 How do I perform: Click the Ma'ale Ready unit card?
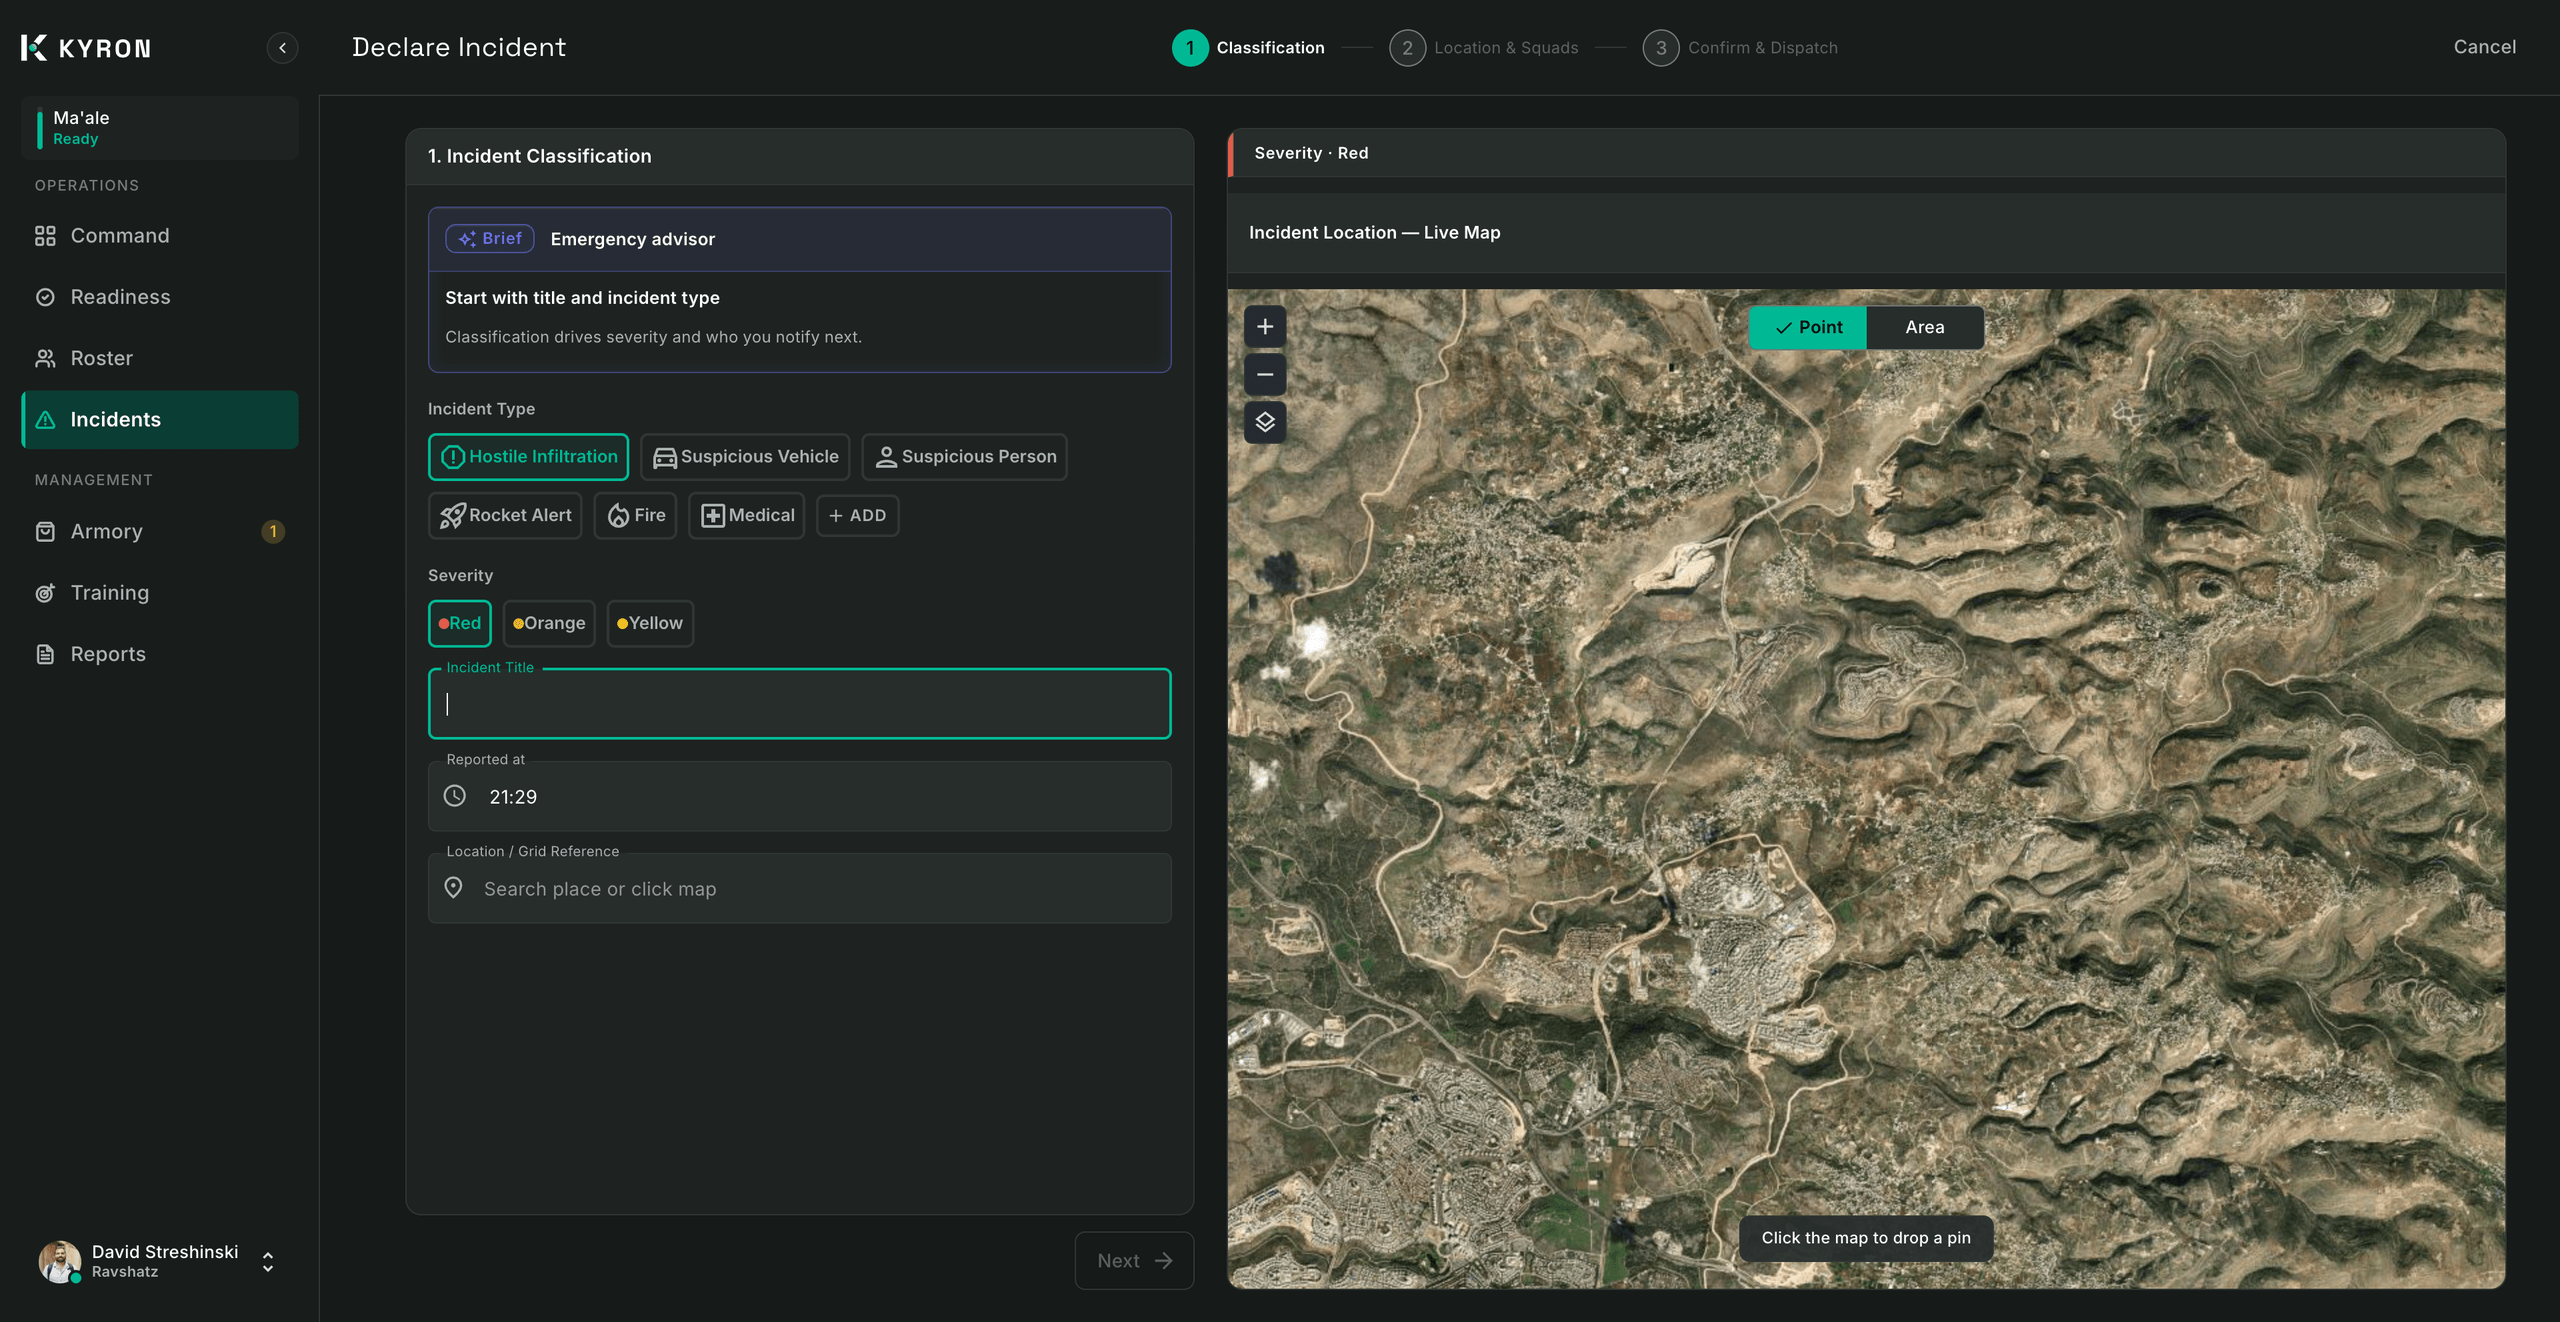[x=160, y=128]
